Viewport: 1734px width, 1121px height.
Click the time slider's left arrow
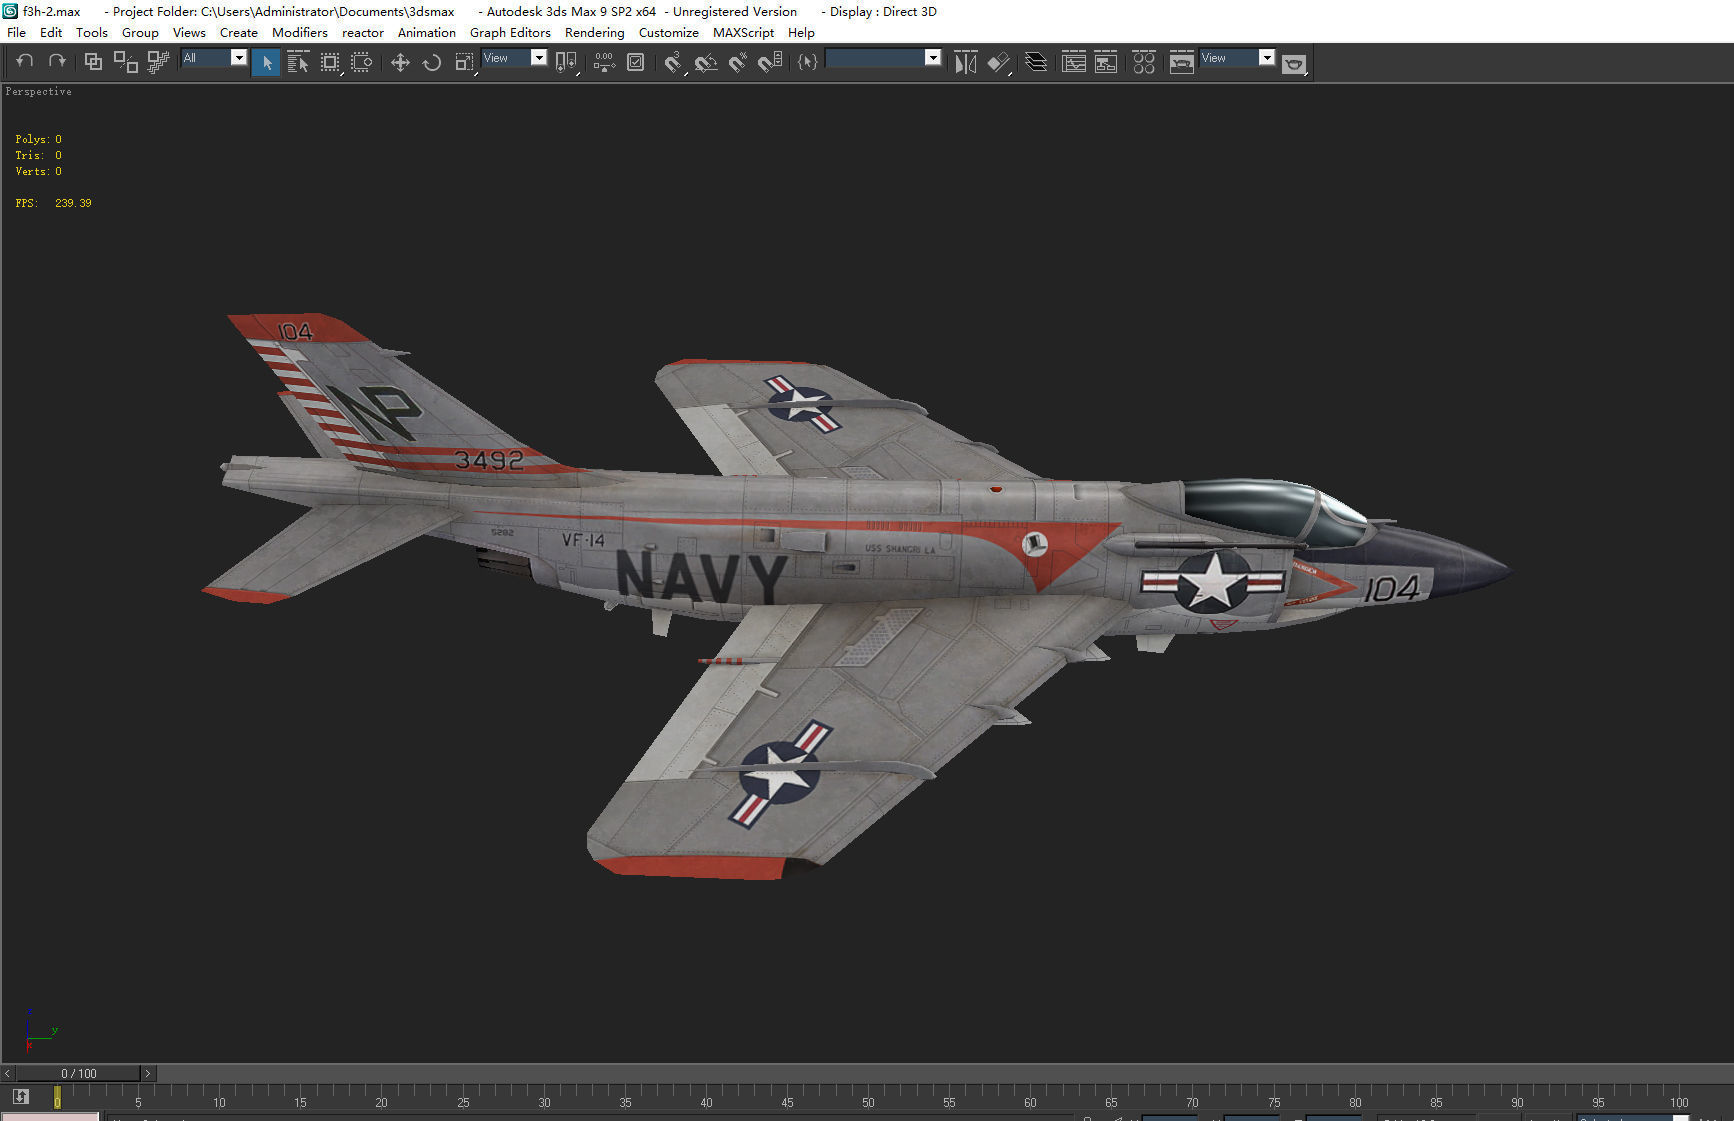click(8, 1073)
